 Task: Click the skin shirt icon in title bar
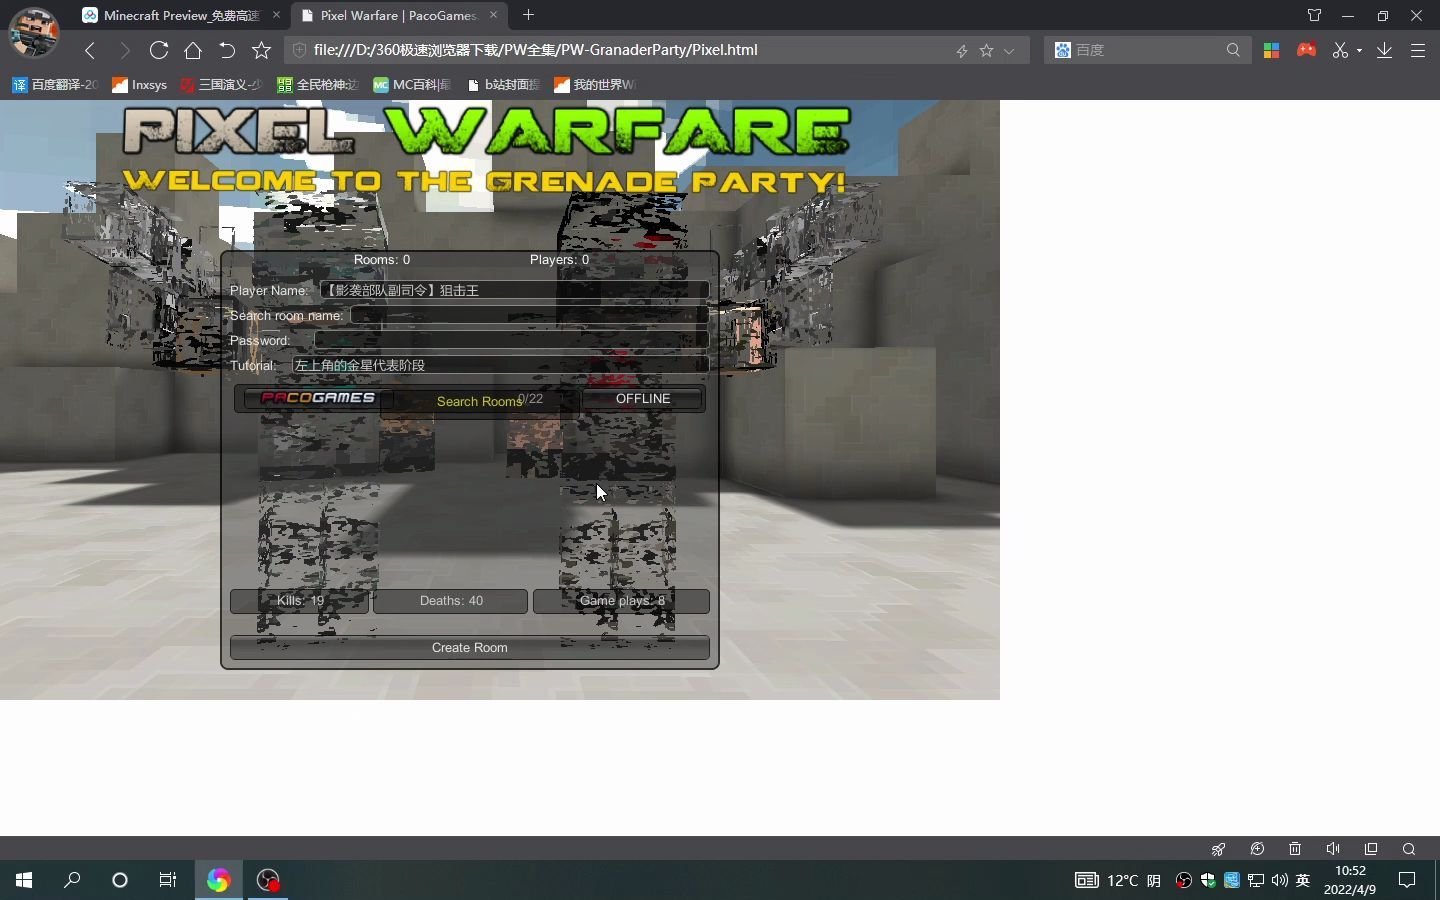pyautogui.click(x=1314, y=15)
